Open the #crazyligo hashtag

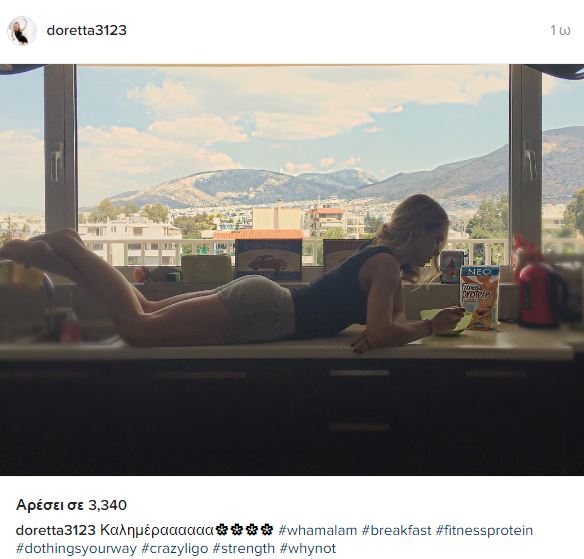tap(174, 549)
